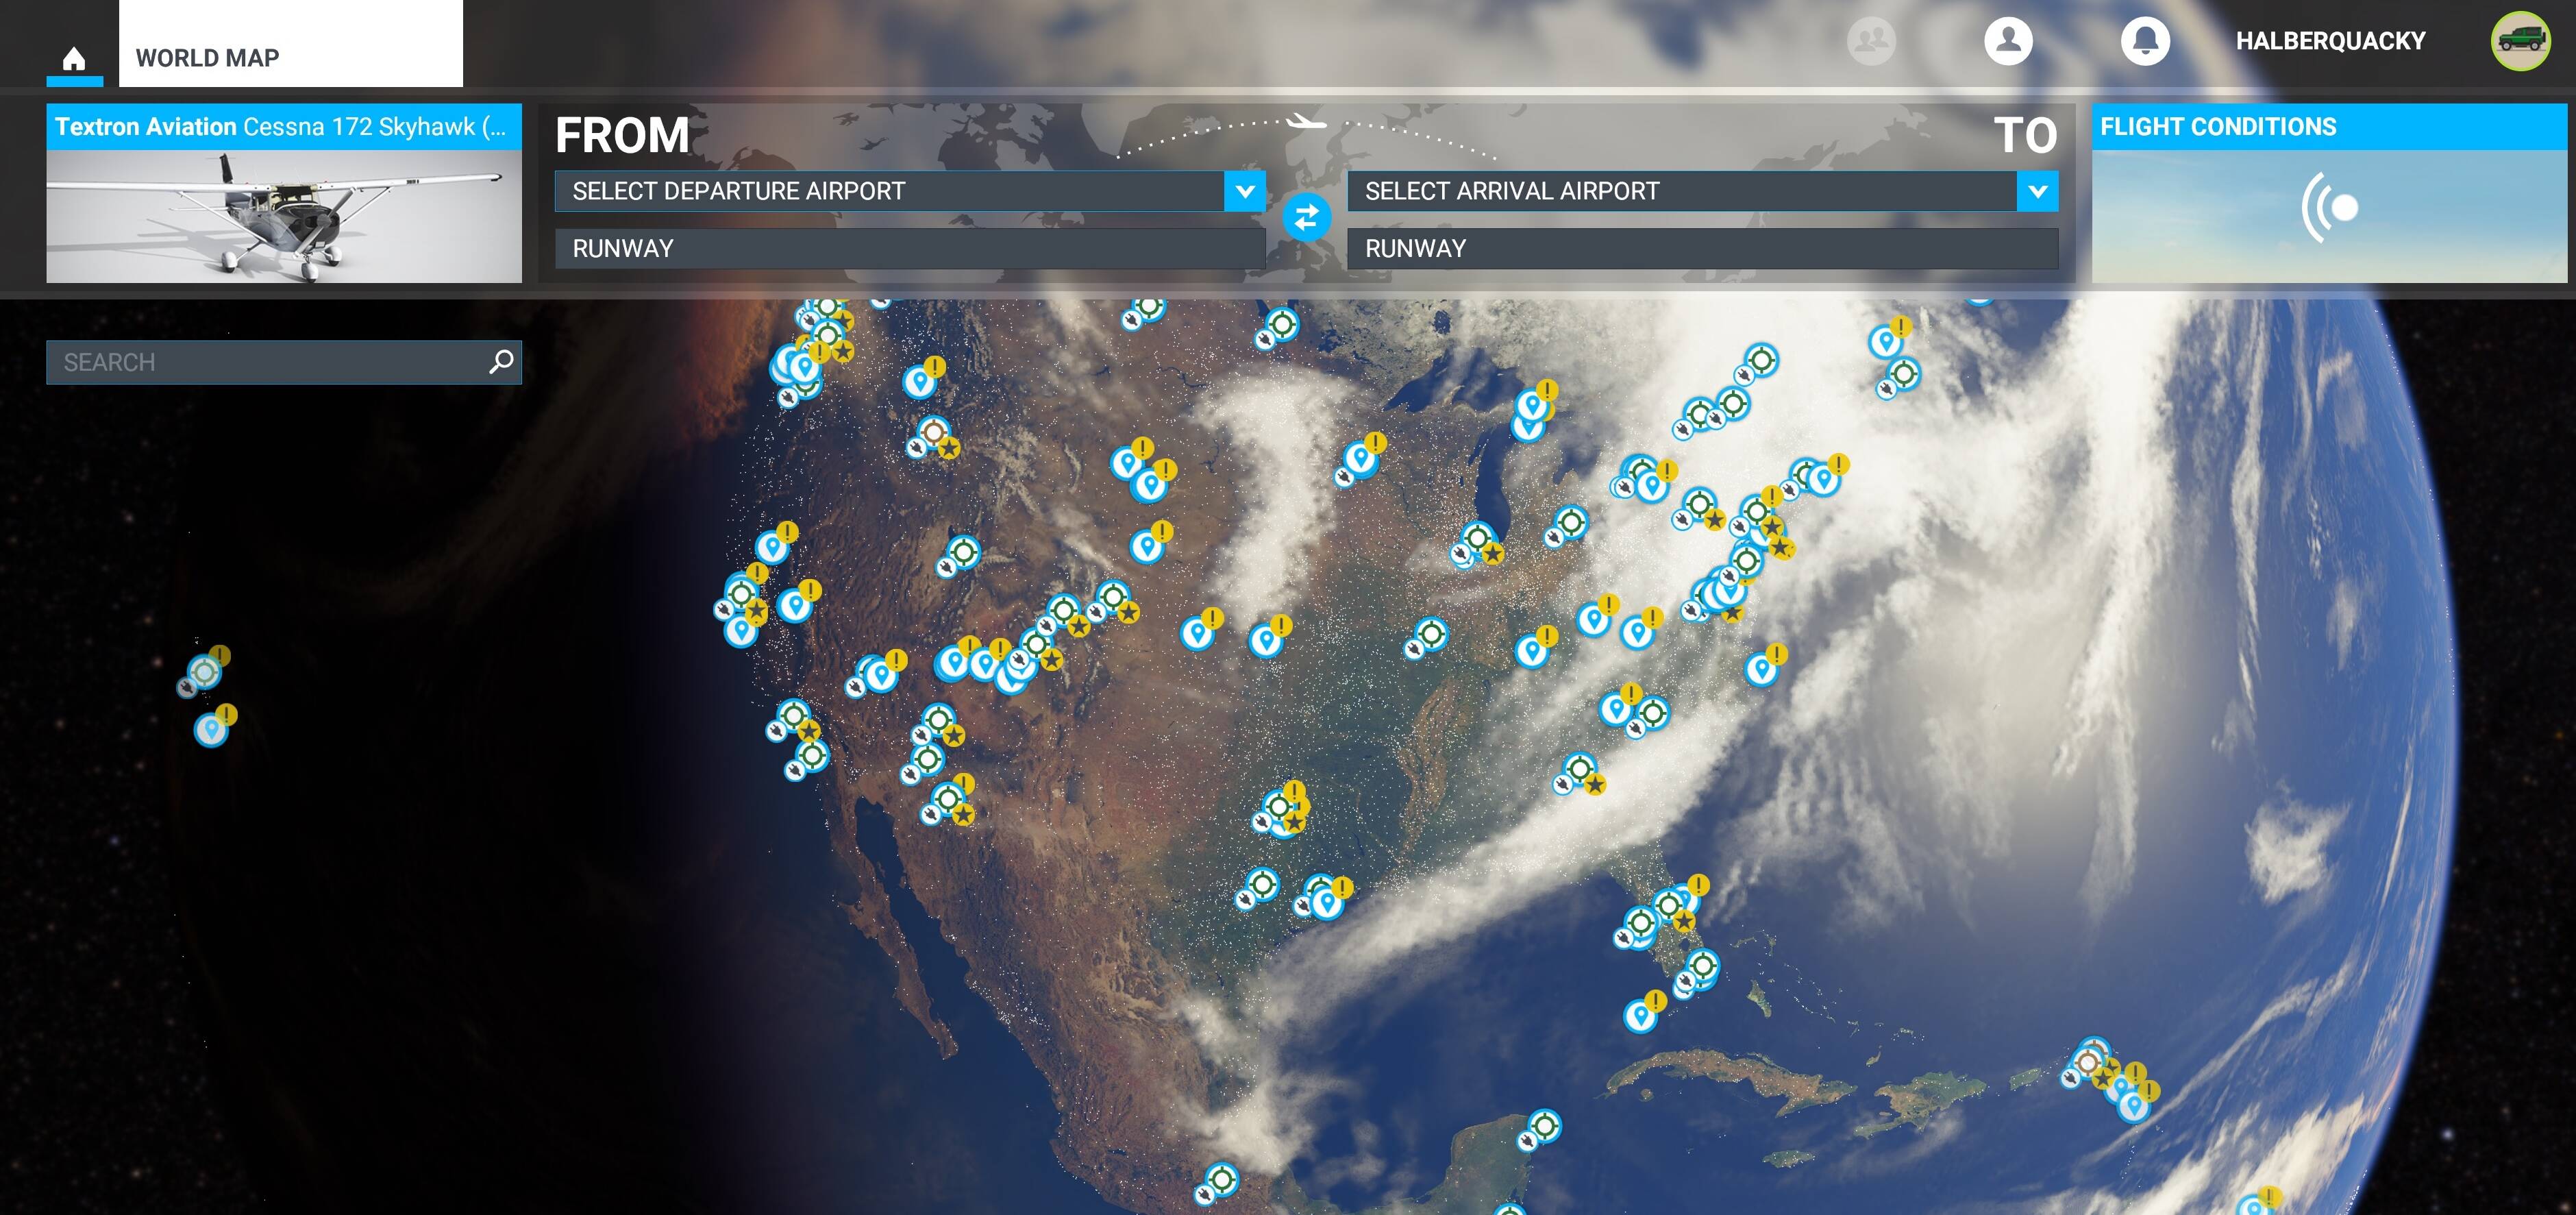
Task: Select the Calgary area brown starred marker
Action: click(x=933, y=433)
